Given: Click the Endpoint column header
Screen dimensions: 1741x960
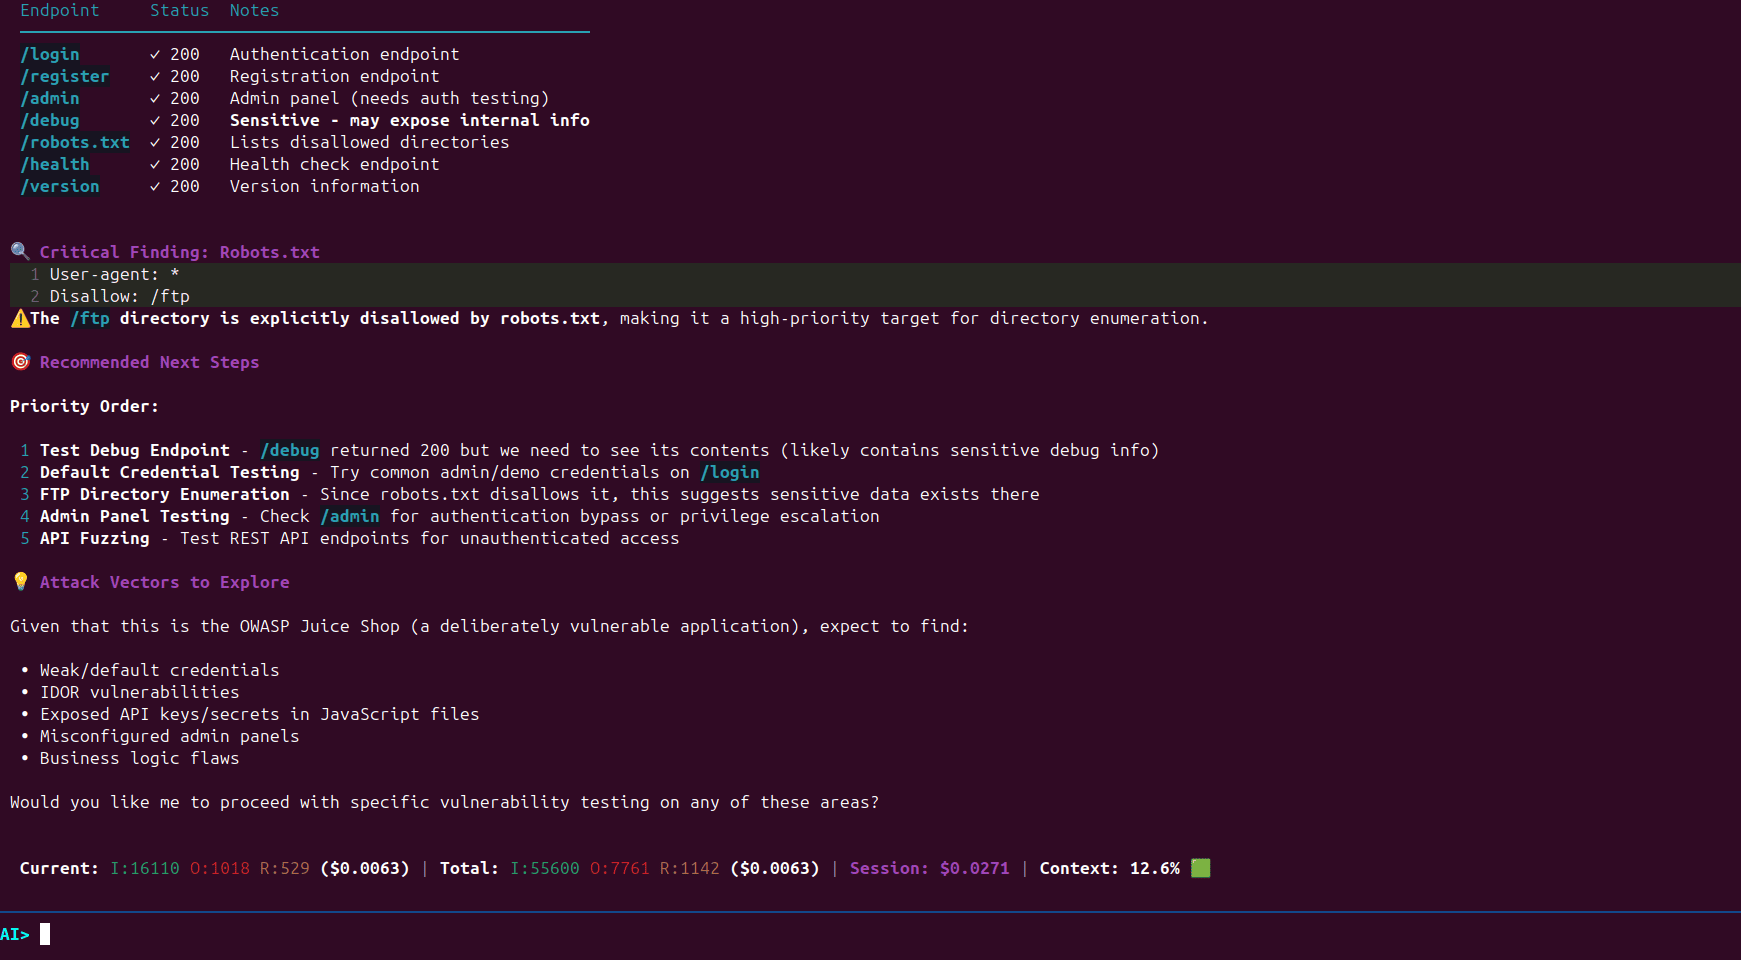Looking at the screenshot, I should tap(60, 10).
